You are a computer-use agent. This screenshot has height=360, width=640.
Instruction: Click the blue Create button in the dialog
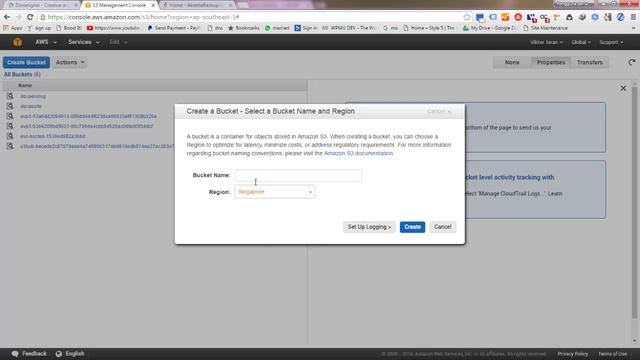(412, 227)
